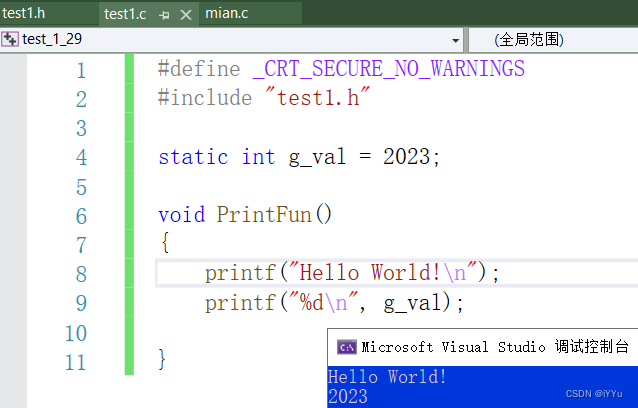
Task: Close the test1.c tab
Action: 186,15
